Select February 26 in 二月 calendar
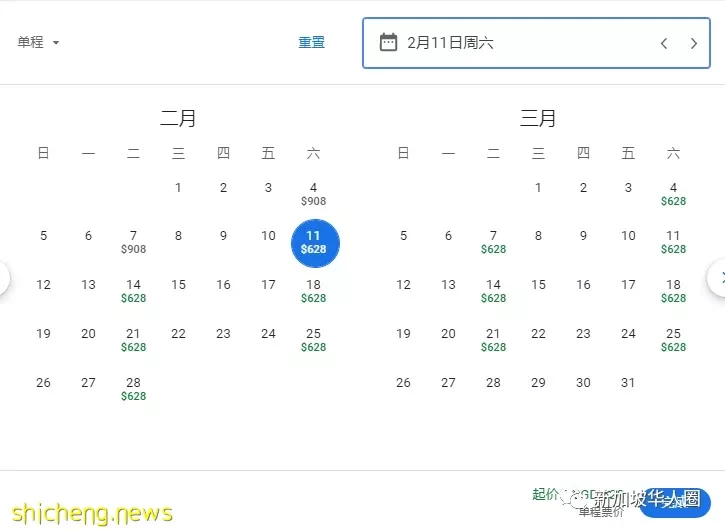725x531 pixels. 43,383
